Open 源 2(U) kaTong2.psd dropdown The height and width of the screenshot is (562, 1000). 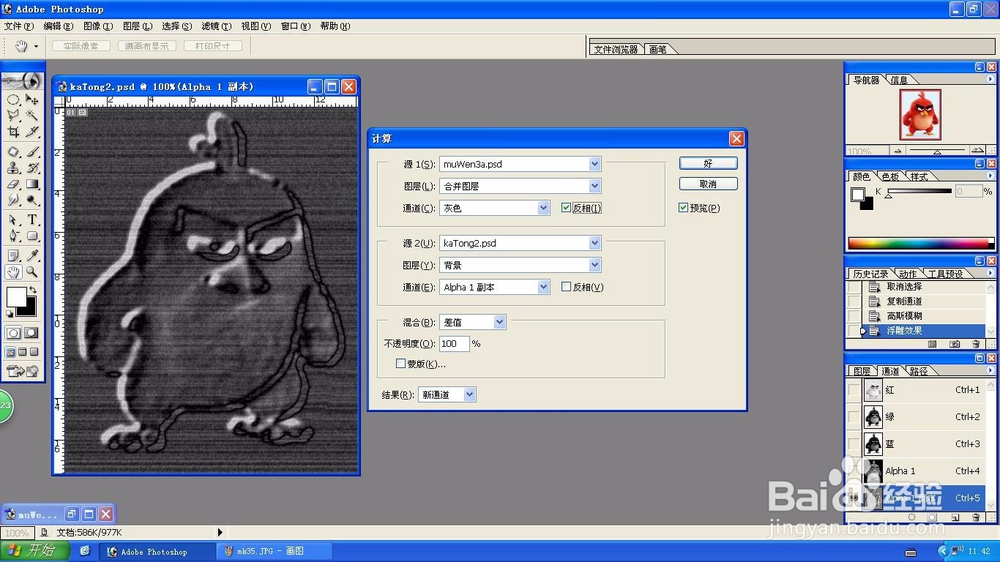(594, 243)
